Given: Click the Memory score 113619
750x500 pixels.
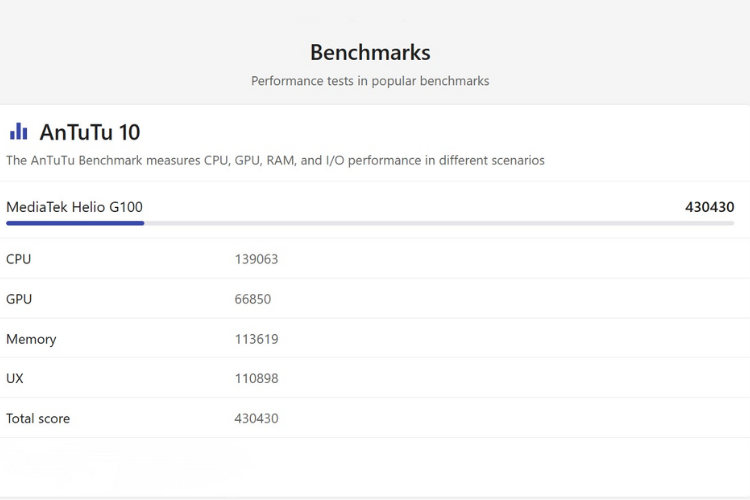Looking at the screenshot, I should tap(256, 339).
